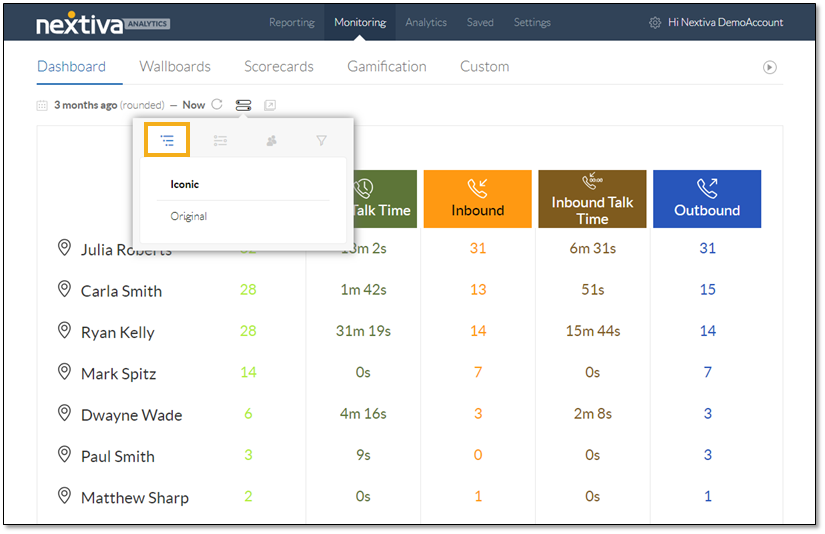Image resolution: width=825 pixels, height=534 pixels.
Task: Click Paul Smith talk time 9s
Action: coord(363,455)
